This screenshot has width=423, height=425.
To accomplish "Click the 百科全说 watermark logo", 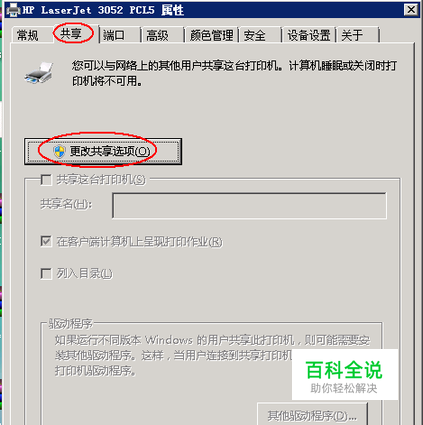I will [x=345, y=375].
